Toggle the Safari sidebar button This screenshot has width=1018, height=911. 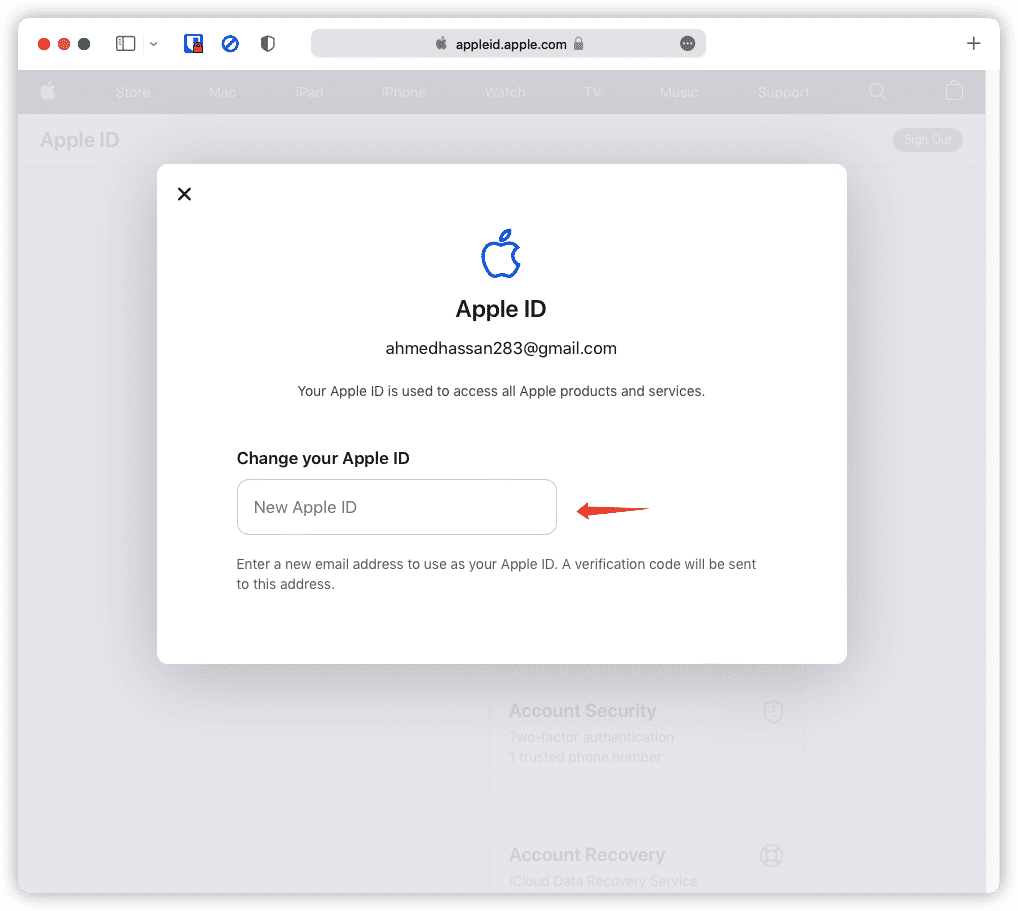[125, 44]
